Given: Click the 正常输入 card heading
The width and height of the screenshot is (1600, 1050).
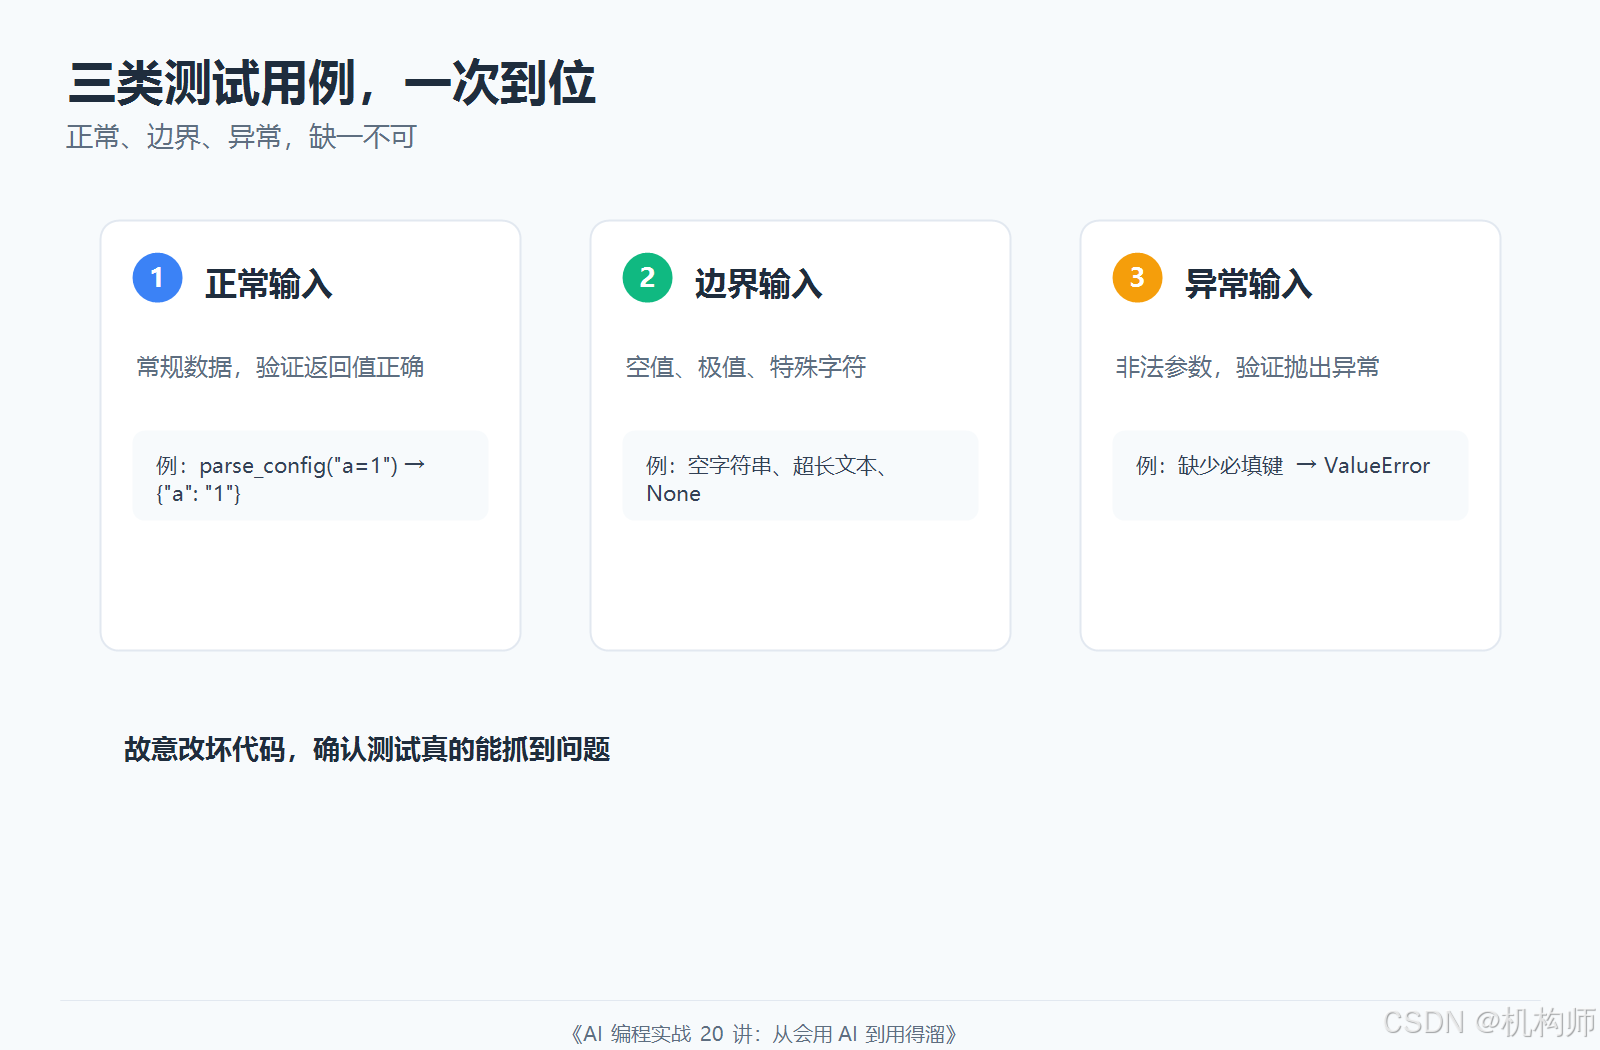Looking at the screenshot, I should point(269,284).
